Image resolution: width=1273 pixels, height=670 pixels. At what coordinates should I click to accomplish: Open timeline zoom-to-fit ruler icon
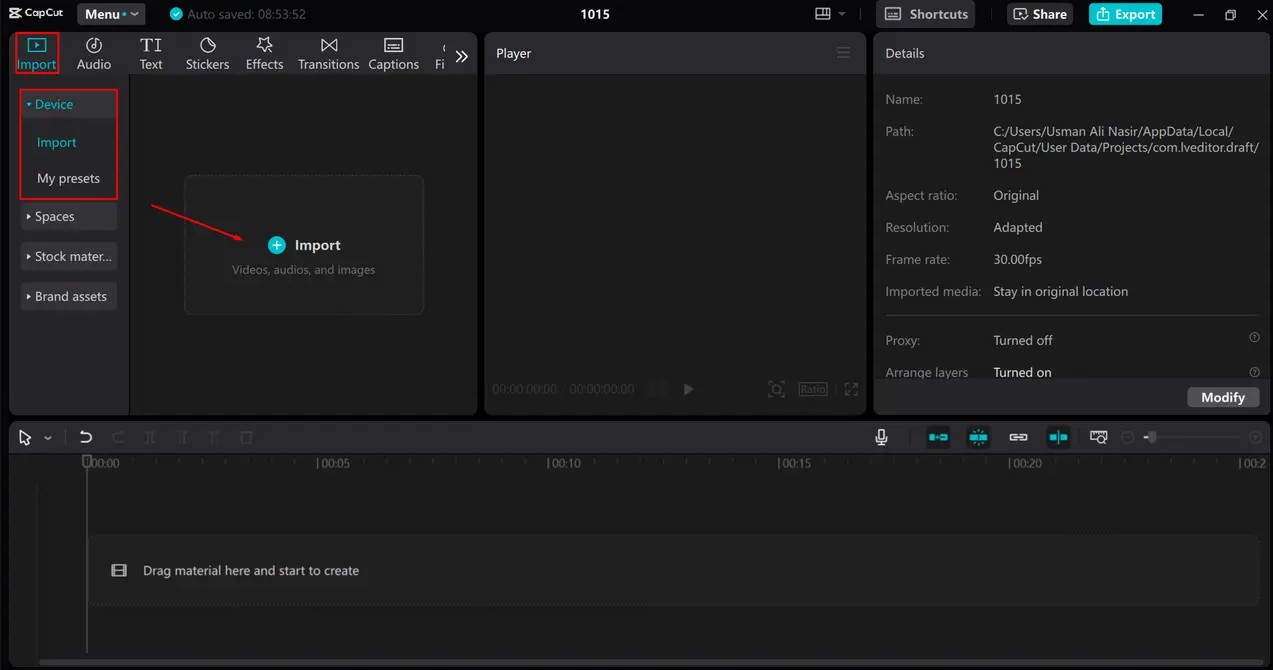[x=1099, y=437]
